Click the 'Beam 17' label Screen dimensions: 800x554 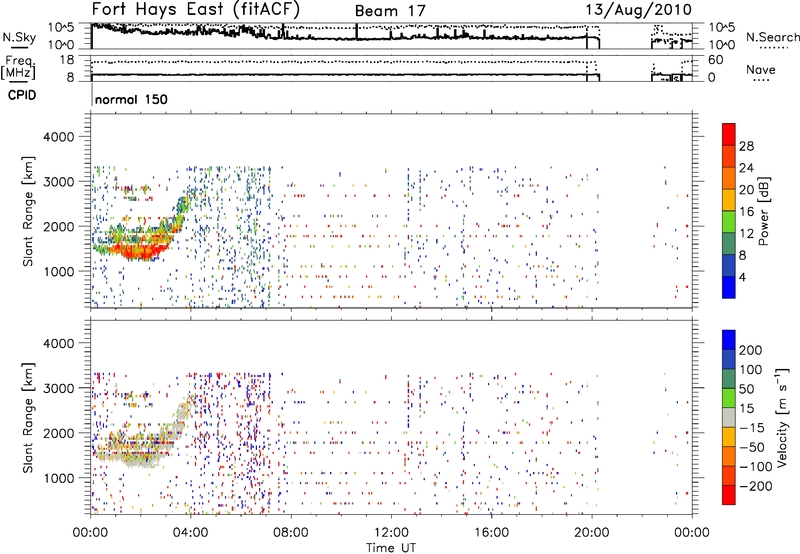[x=390, y=11]
